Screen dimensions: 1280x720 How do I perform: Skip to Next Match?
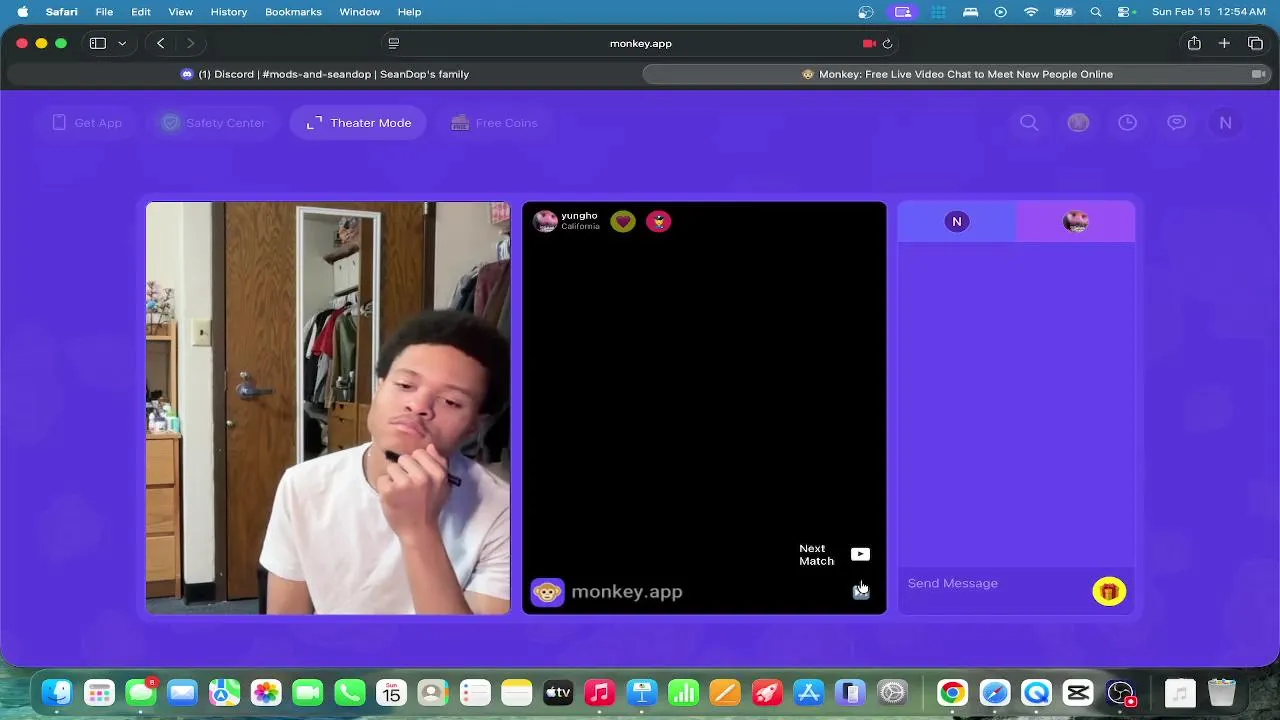tap(834, 555)
